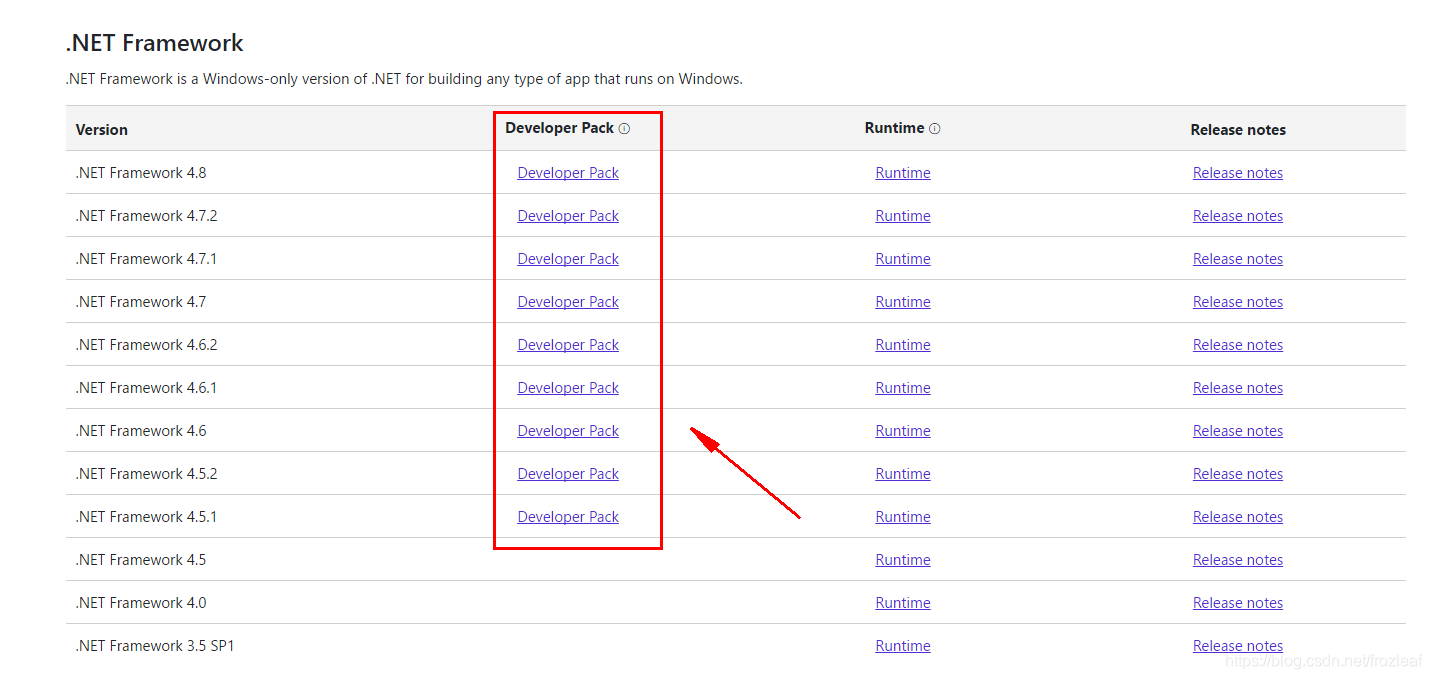Select the '.NET Framework 4.8' version cell
1432x679 pixels.
pyautogui.click(x=141, y=173)
